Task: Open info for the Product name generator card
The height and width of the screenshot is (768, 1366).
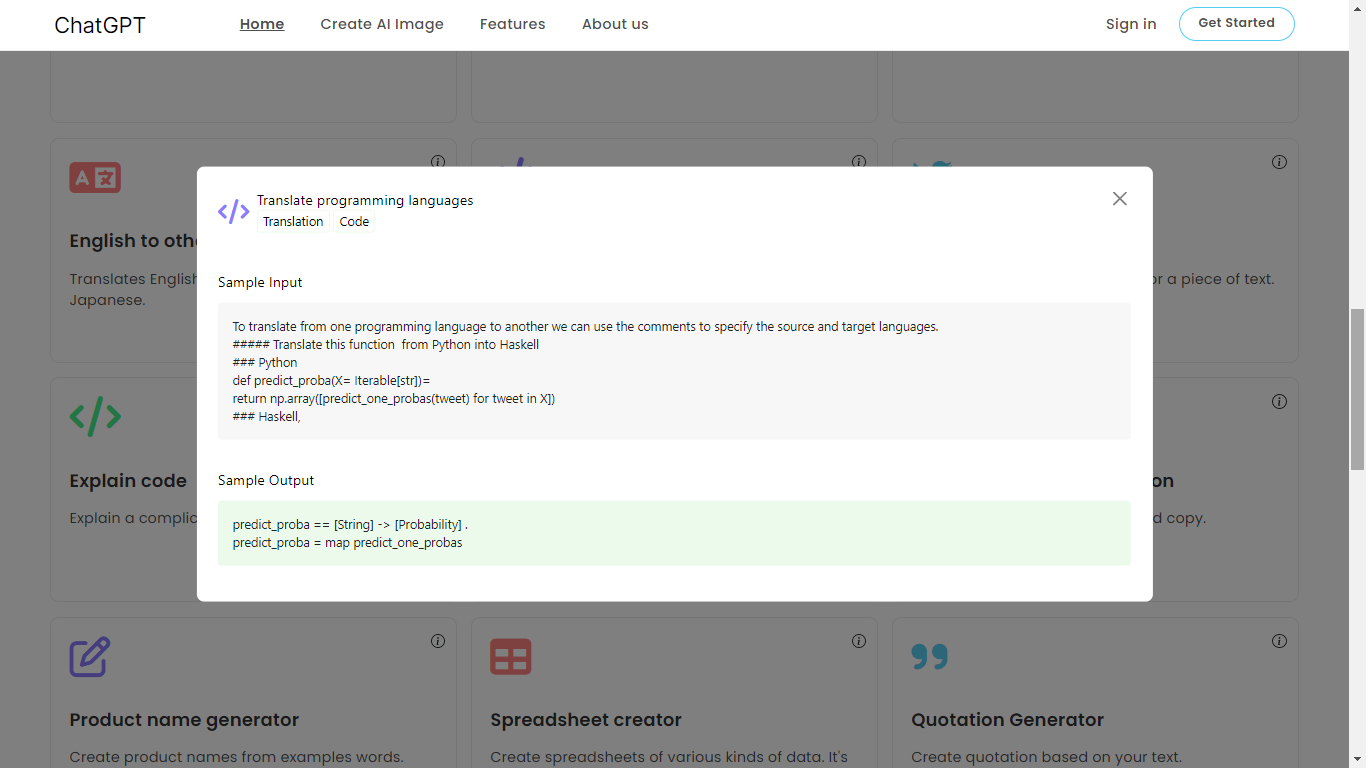Action: tap(437, 641)
